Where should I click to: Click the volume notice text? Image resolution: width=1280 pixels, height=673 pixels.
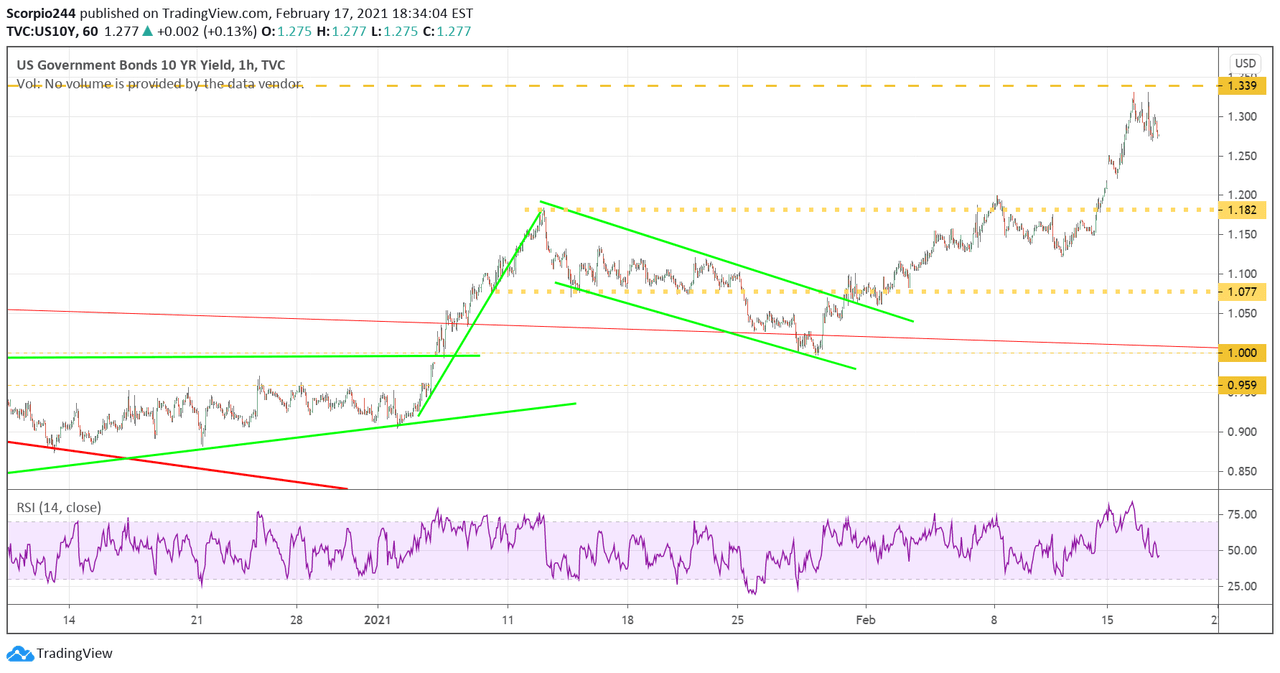click(x=160, y=84)
